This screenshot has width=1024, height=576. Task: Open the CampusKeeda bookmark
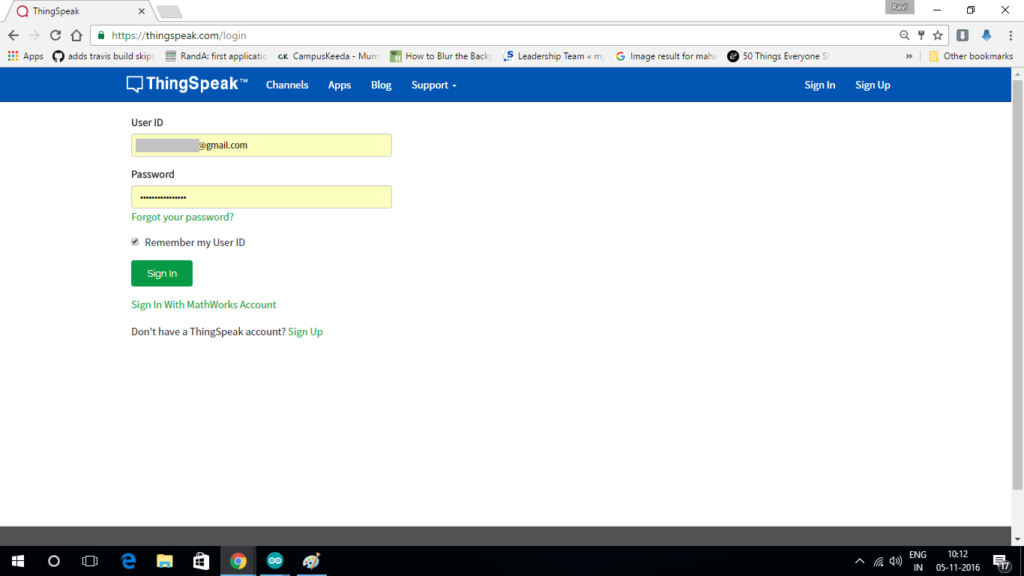point(328,56)
